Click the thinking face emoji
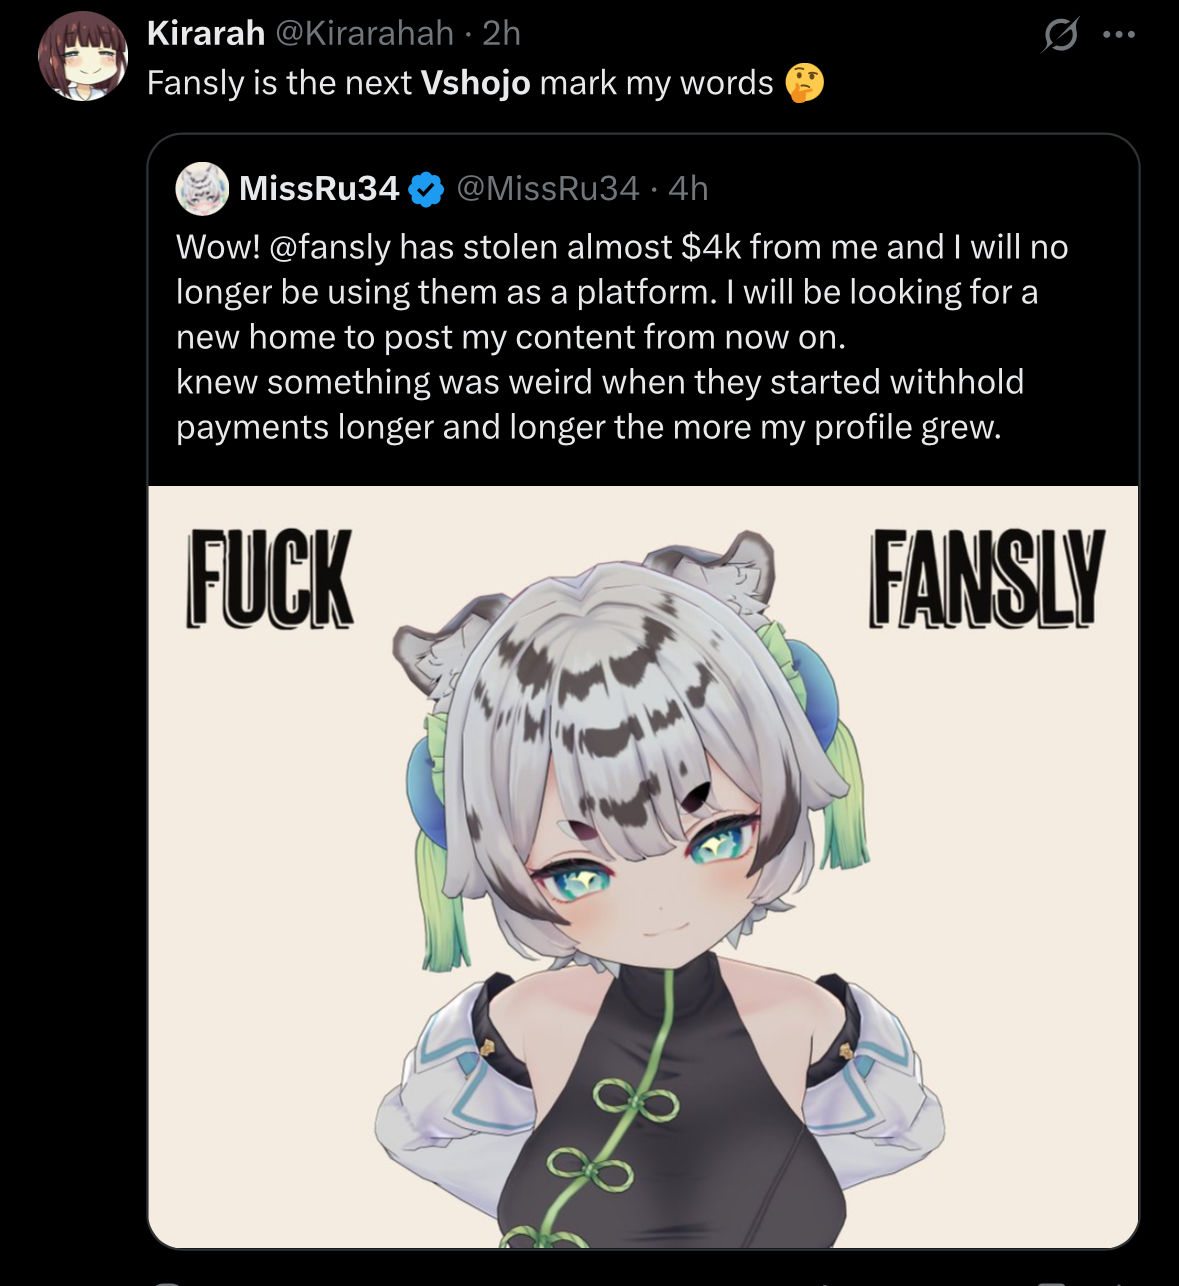 [x=805, y=83]
